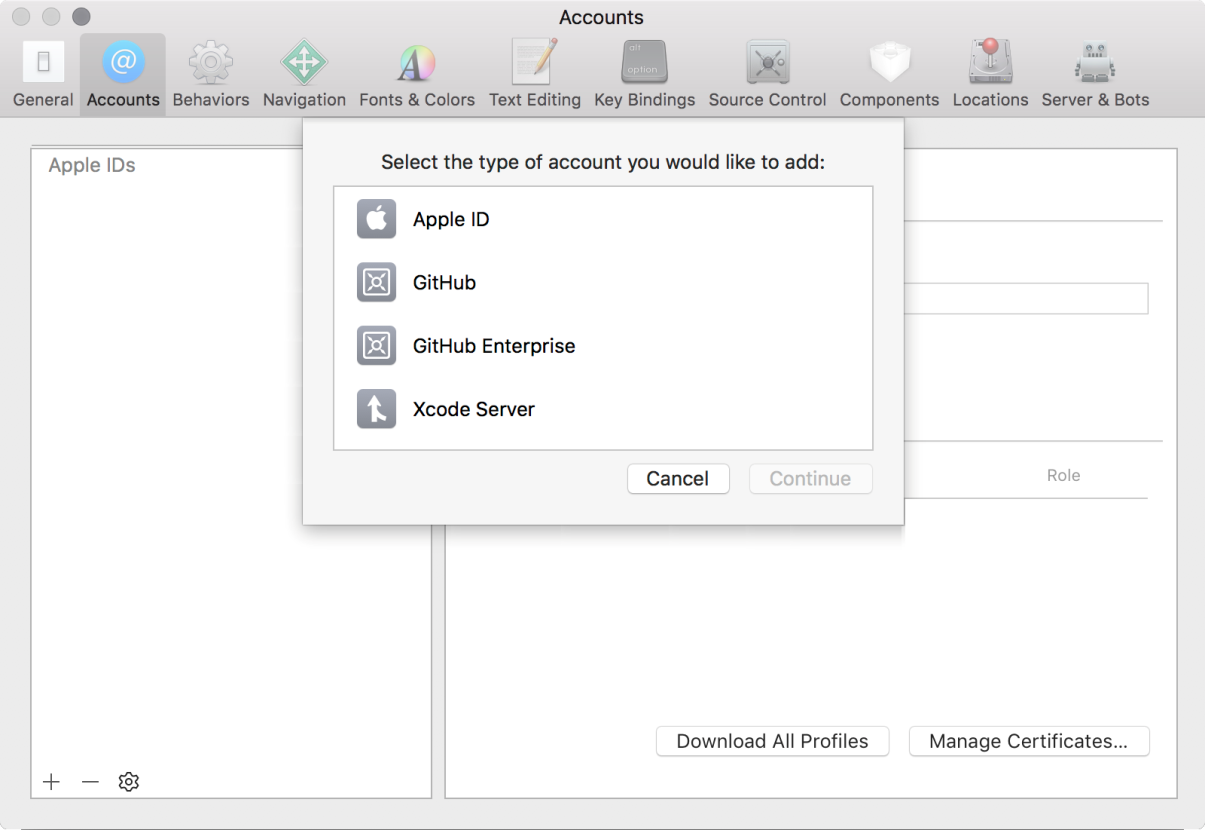Click the description input field
This screenshot has width=1205, height=830.
coord(1026,298)
